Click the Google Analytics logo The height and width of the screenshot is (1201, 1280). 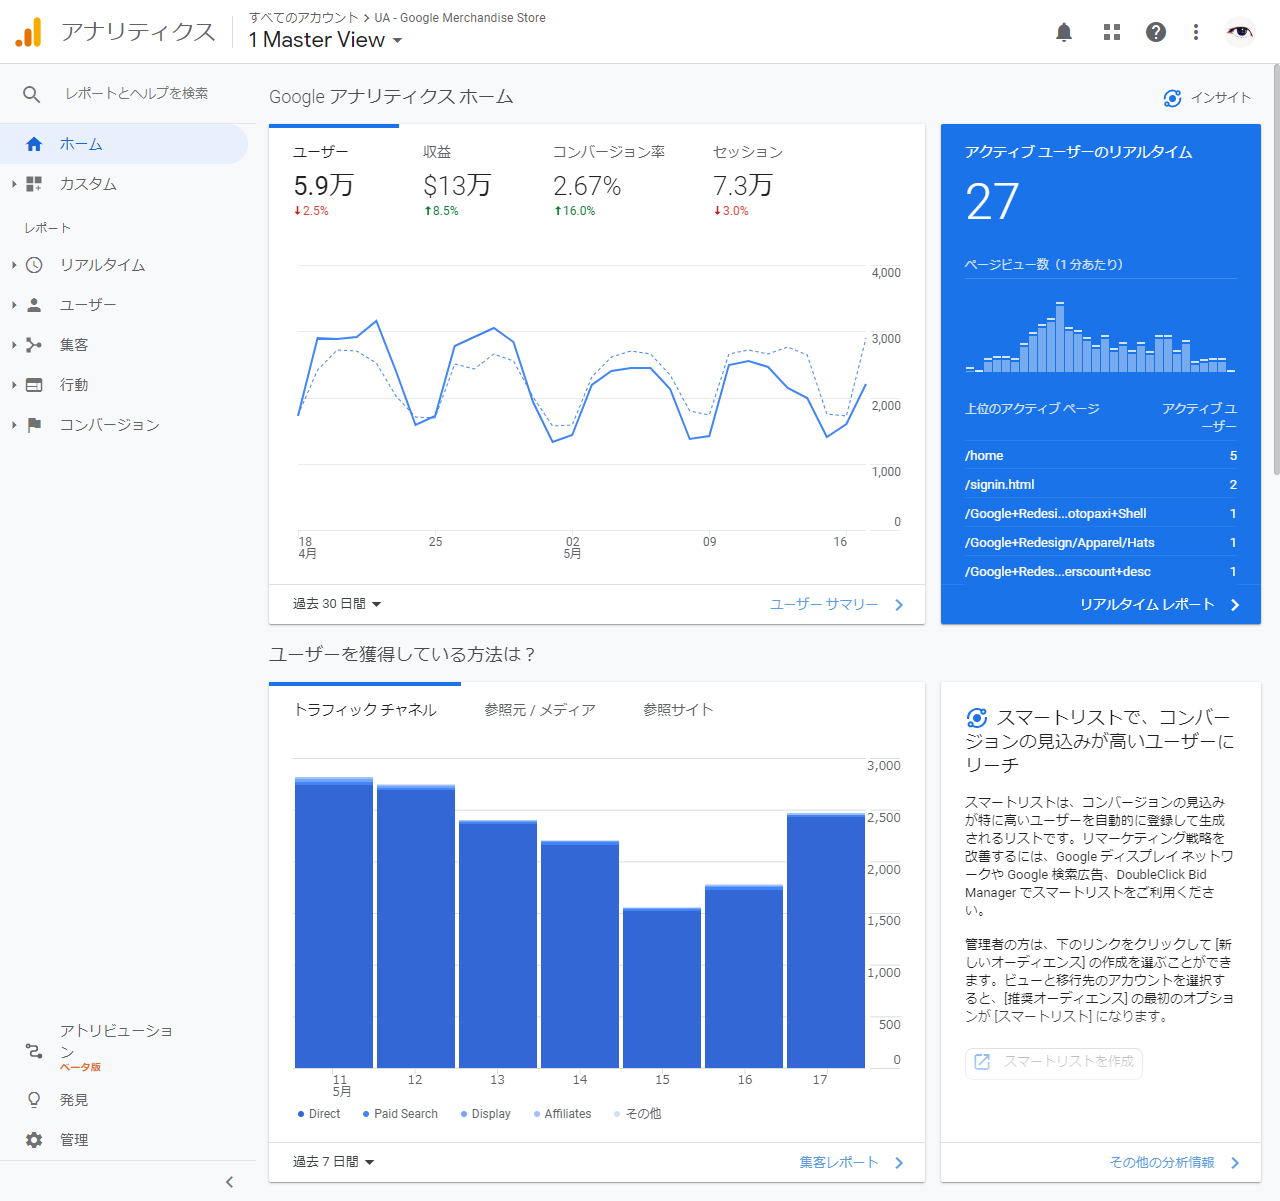[28, 32]
